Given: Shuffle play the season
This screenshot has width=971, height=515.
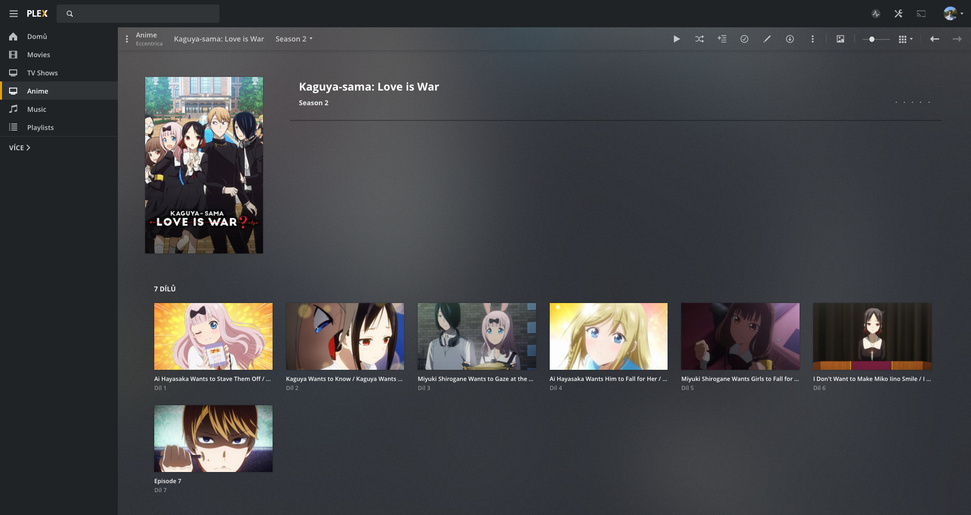Looking at the screenshot, I should 699,39.
